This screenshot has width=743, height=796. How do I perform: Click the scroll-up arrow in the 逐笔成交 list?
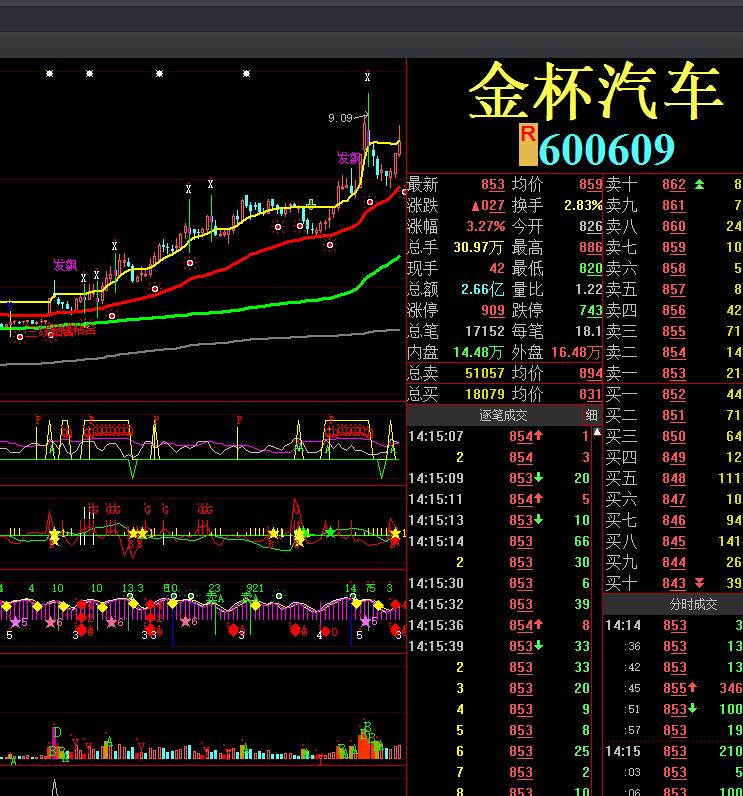[597, 432]
